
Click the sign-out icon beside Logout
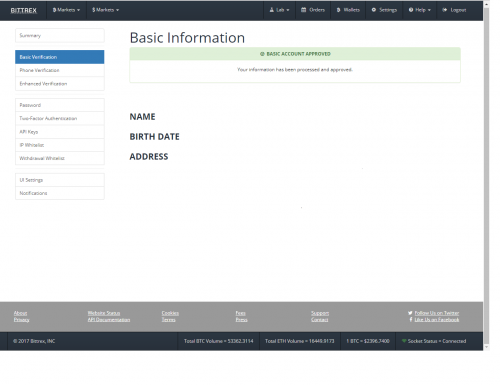tap(445, 10)
